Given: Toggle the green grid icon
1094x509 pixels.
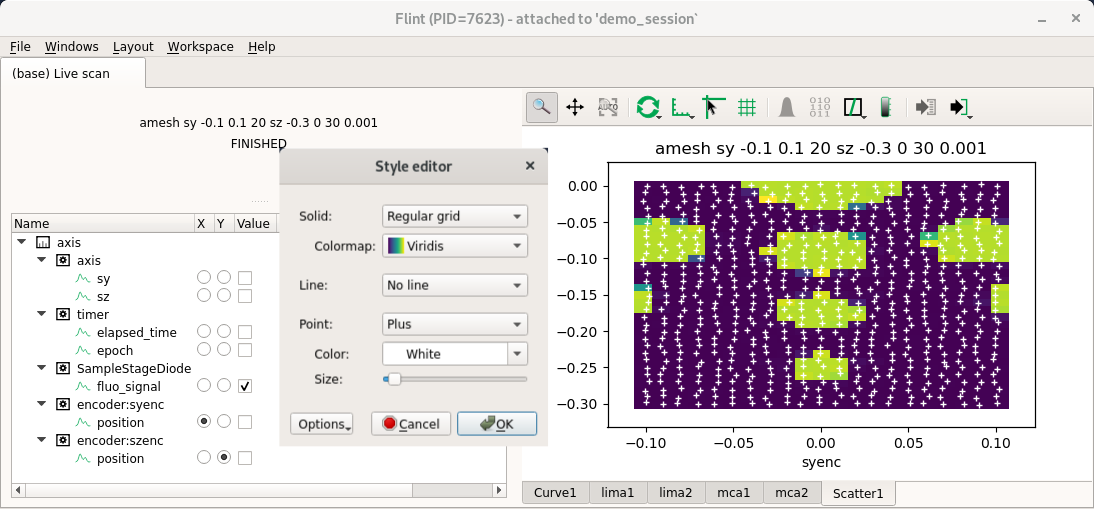Looking at the screenshot, I should (747, 107).
